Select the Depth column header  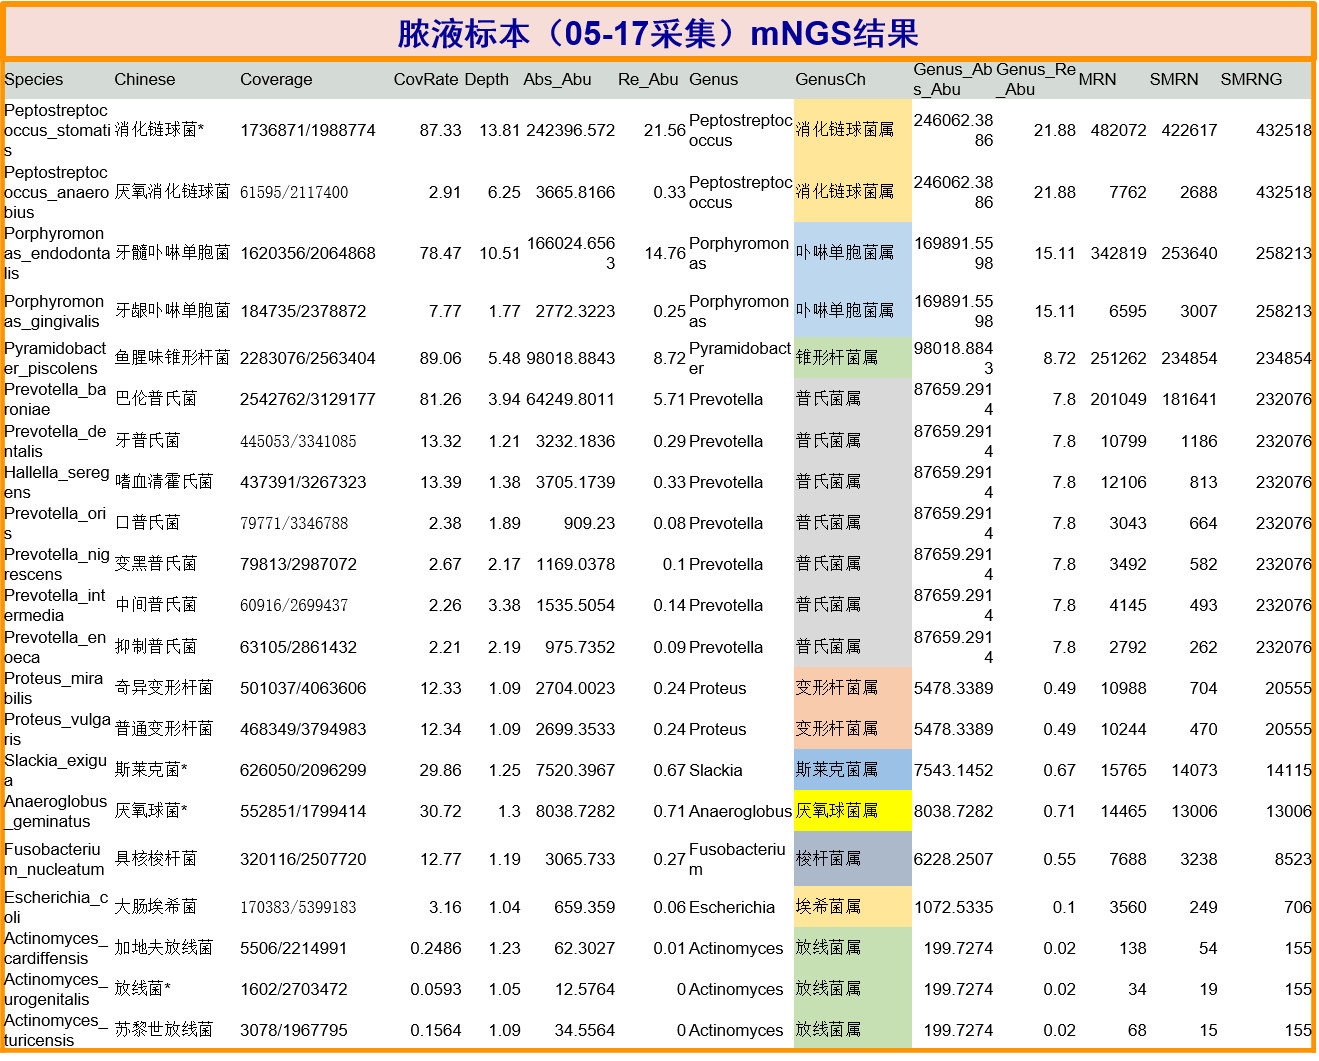[x=487, y=79]
